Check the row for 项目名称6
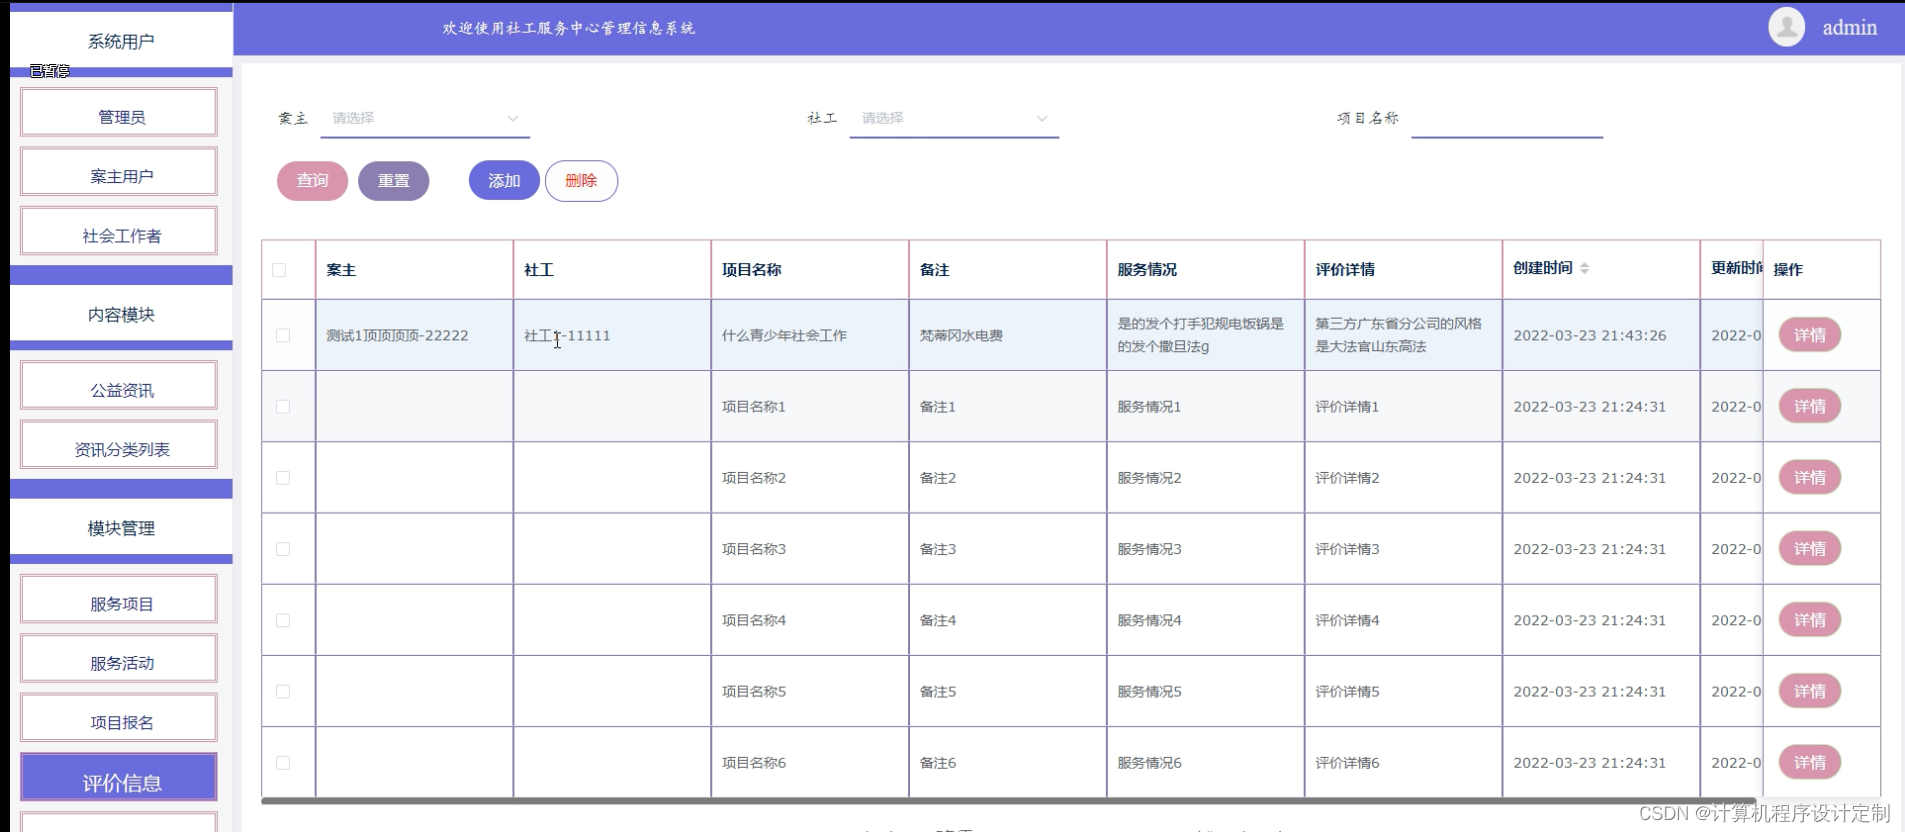 [283, 762]
